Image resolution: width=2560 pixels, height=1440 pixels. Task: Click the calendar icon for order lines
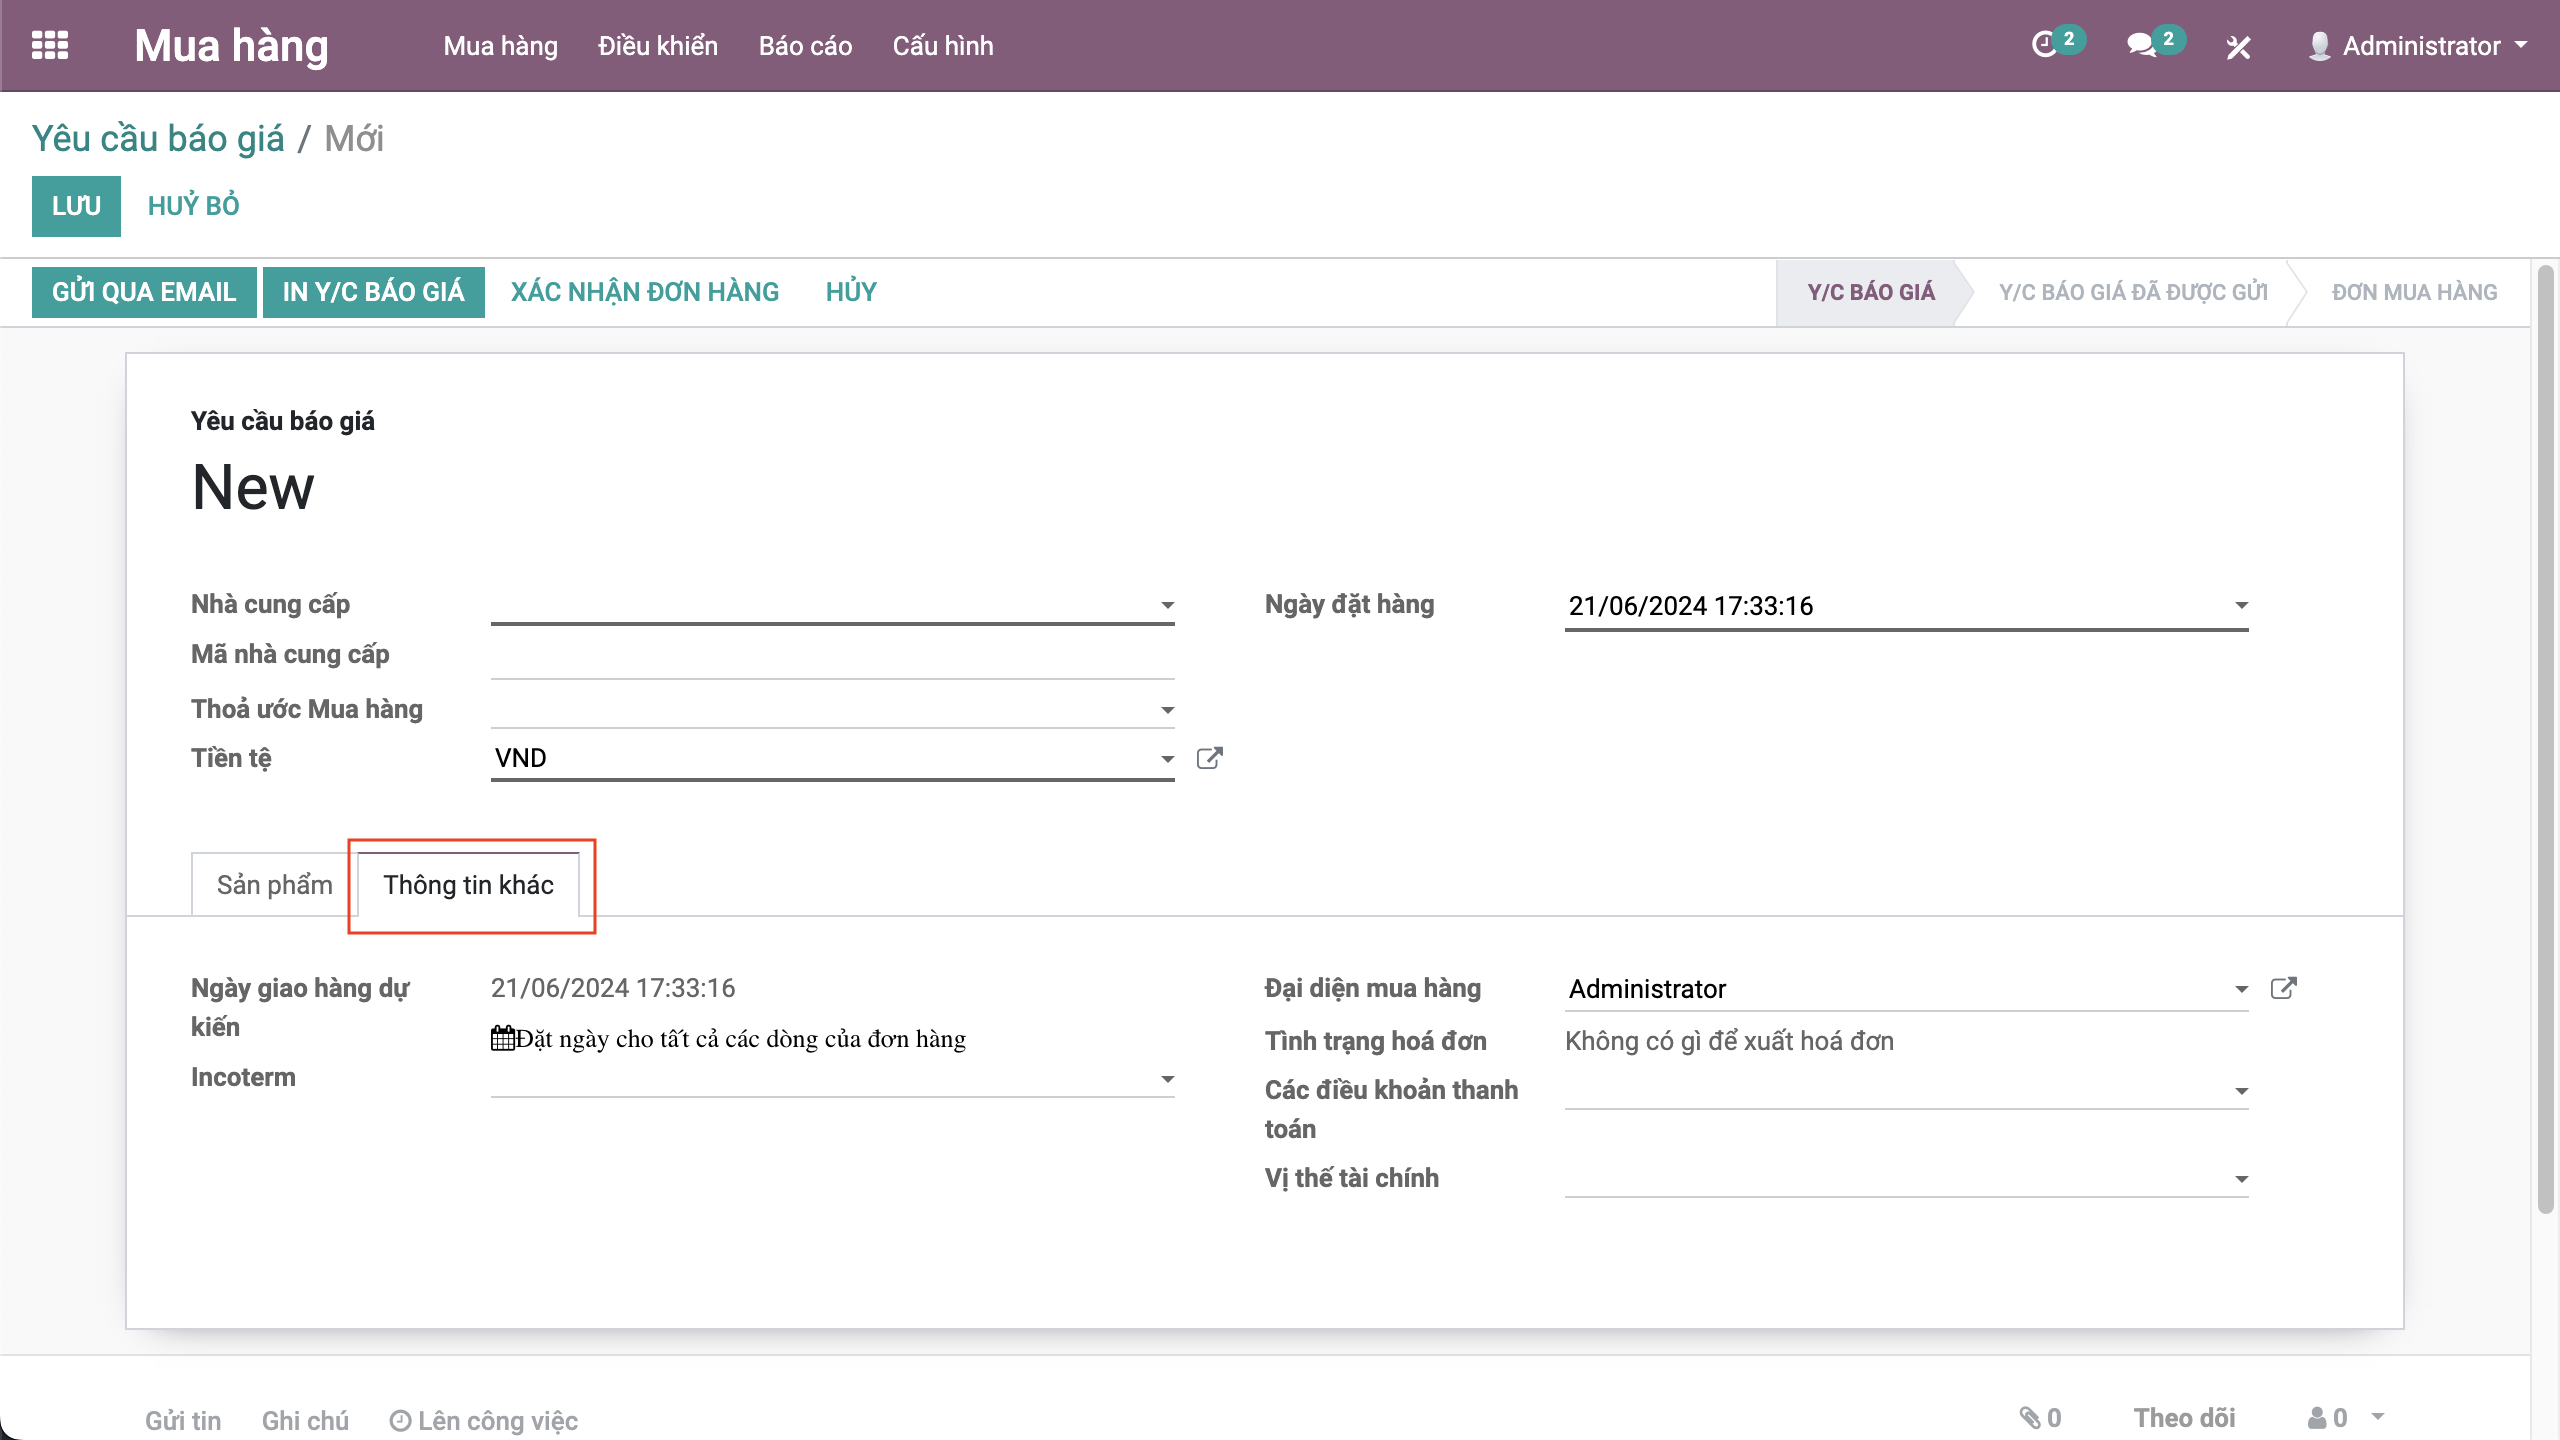(502, 1038)
